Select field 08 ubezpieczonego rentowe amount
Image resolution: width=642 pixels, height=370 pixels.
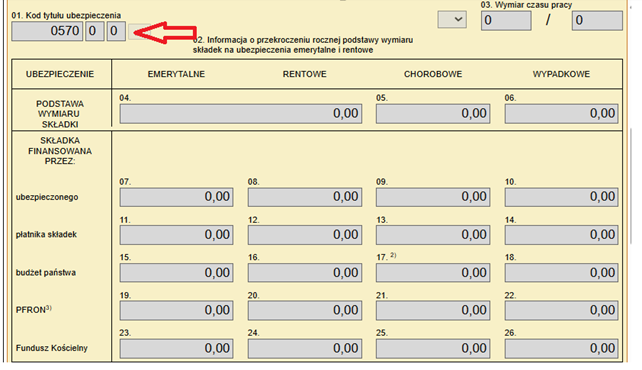pyautogui.click(x=305, y=197)
